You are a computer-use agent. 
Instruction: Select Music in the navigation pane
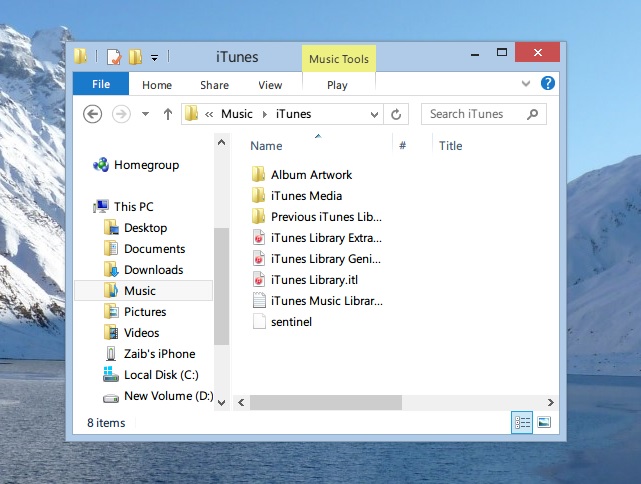[143, 291]
